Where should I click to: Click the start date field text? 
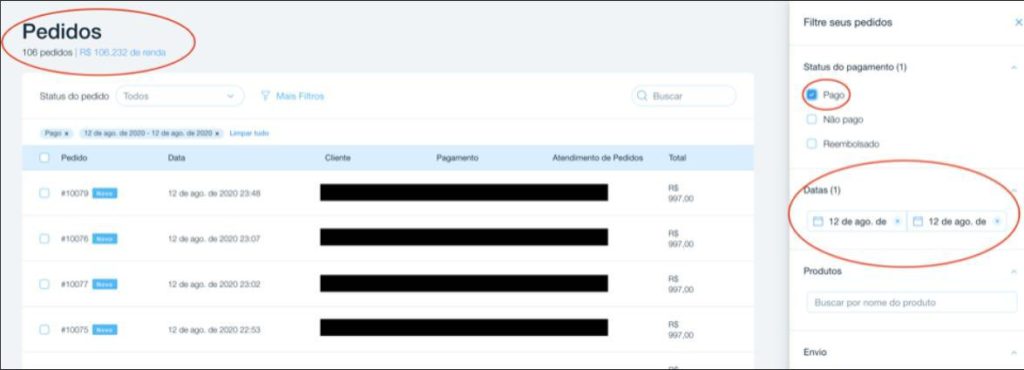[857, 222]
